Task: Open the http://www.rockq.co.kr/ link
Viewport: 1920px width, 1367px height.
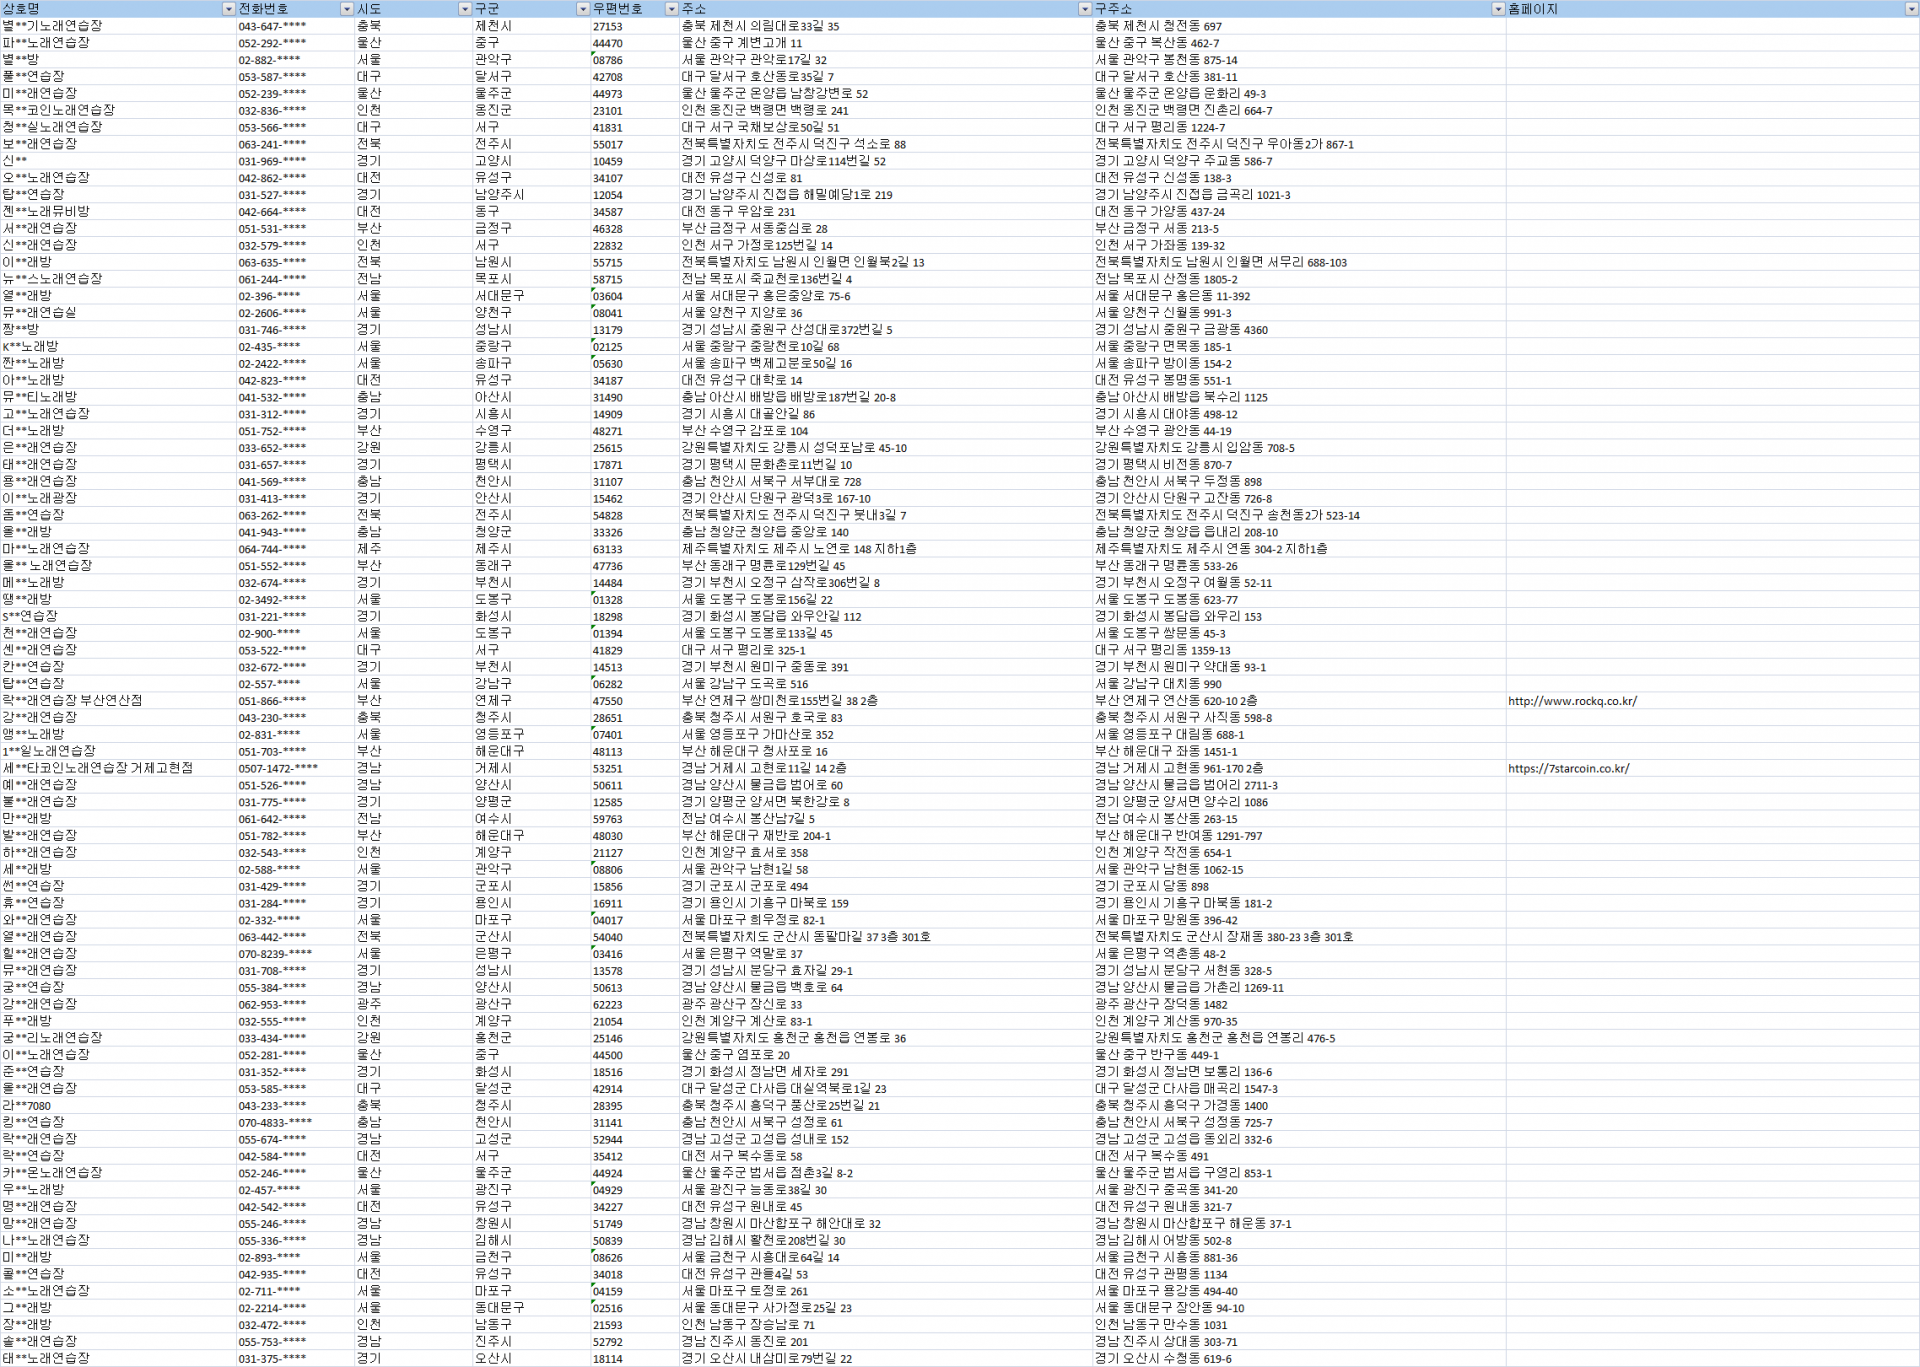Action: click(x=1572, y=701)
